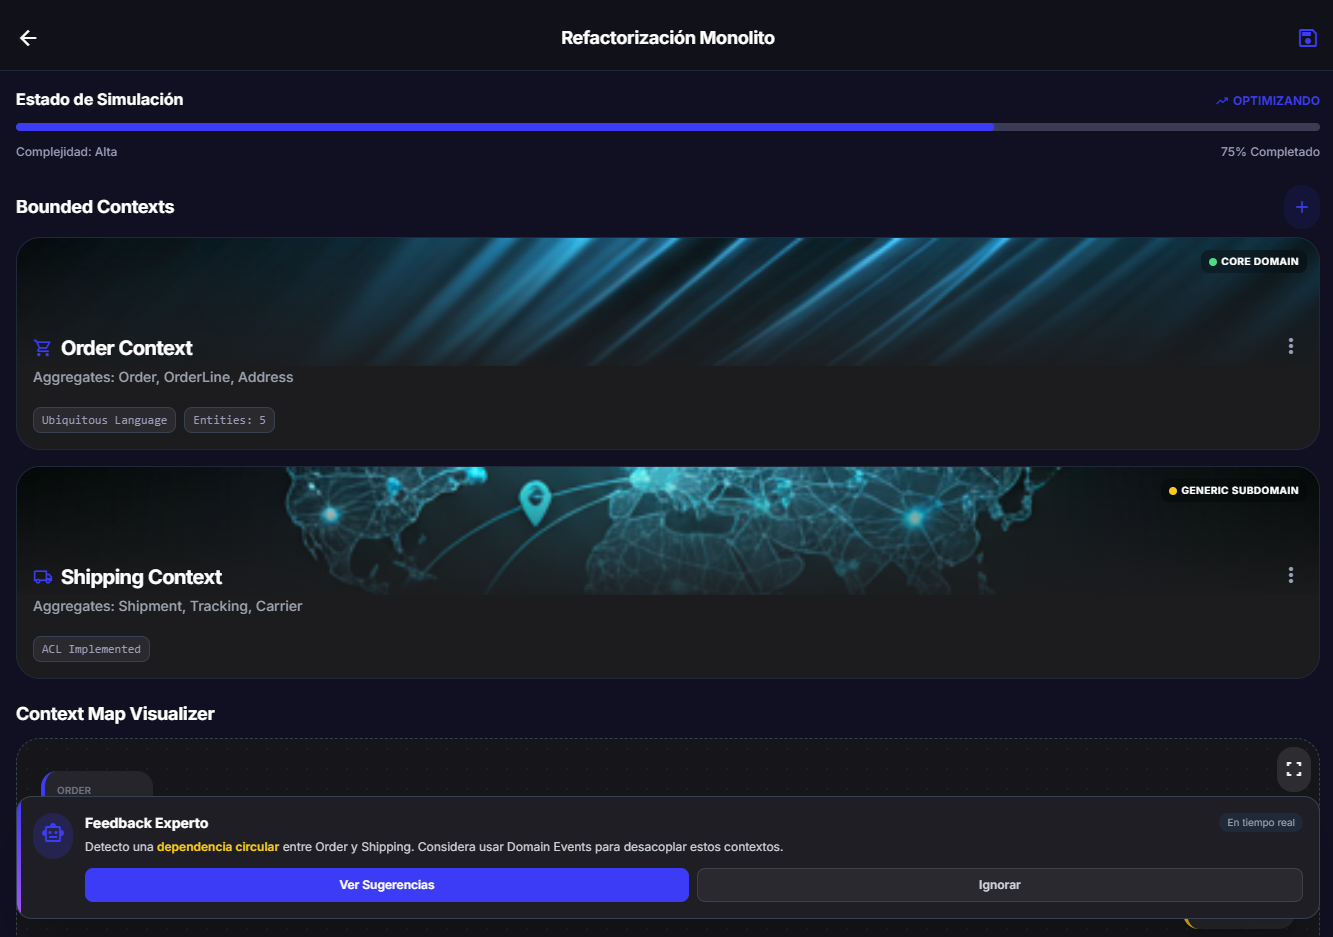Screen dimensions: 1333x937
Task: Open the Order Context options menu
Action: pyautogui.click(x=1291, y=345)
